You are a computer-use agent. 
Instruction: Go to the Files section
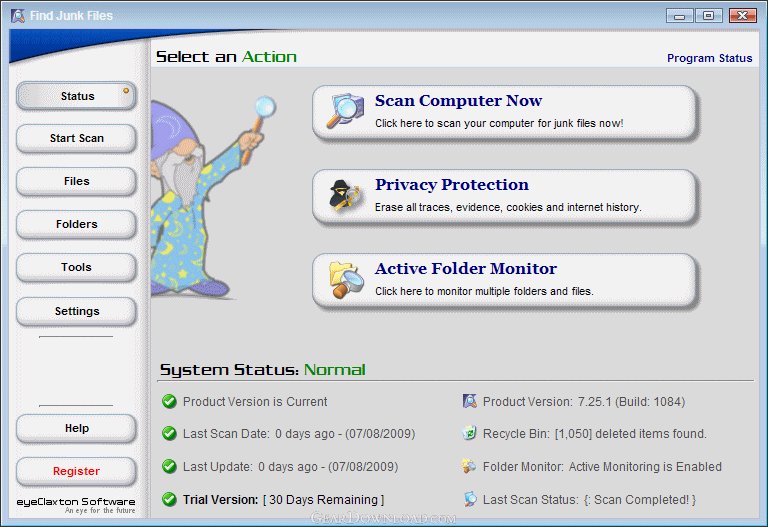(x=76, y=181)
